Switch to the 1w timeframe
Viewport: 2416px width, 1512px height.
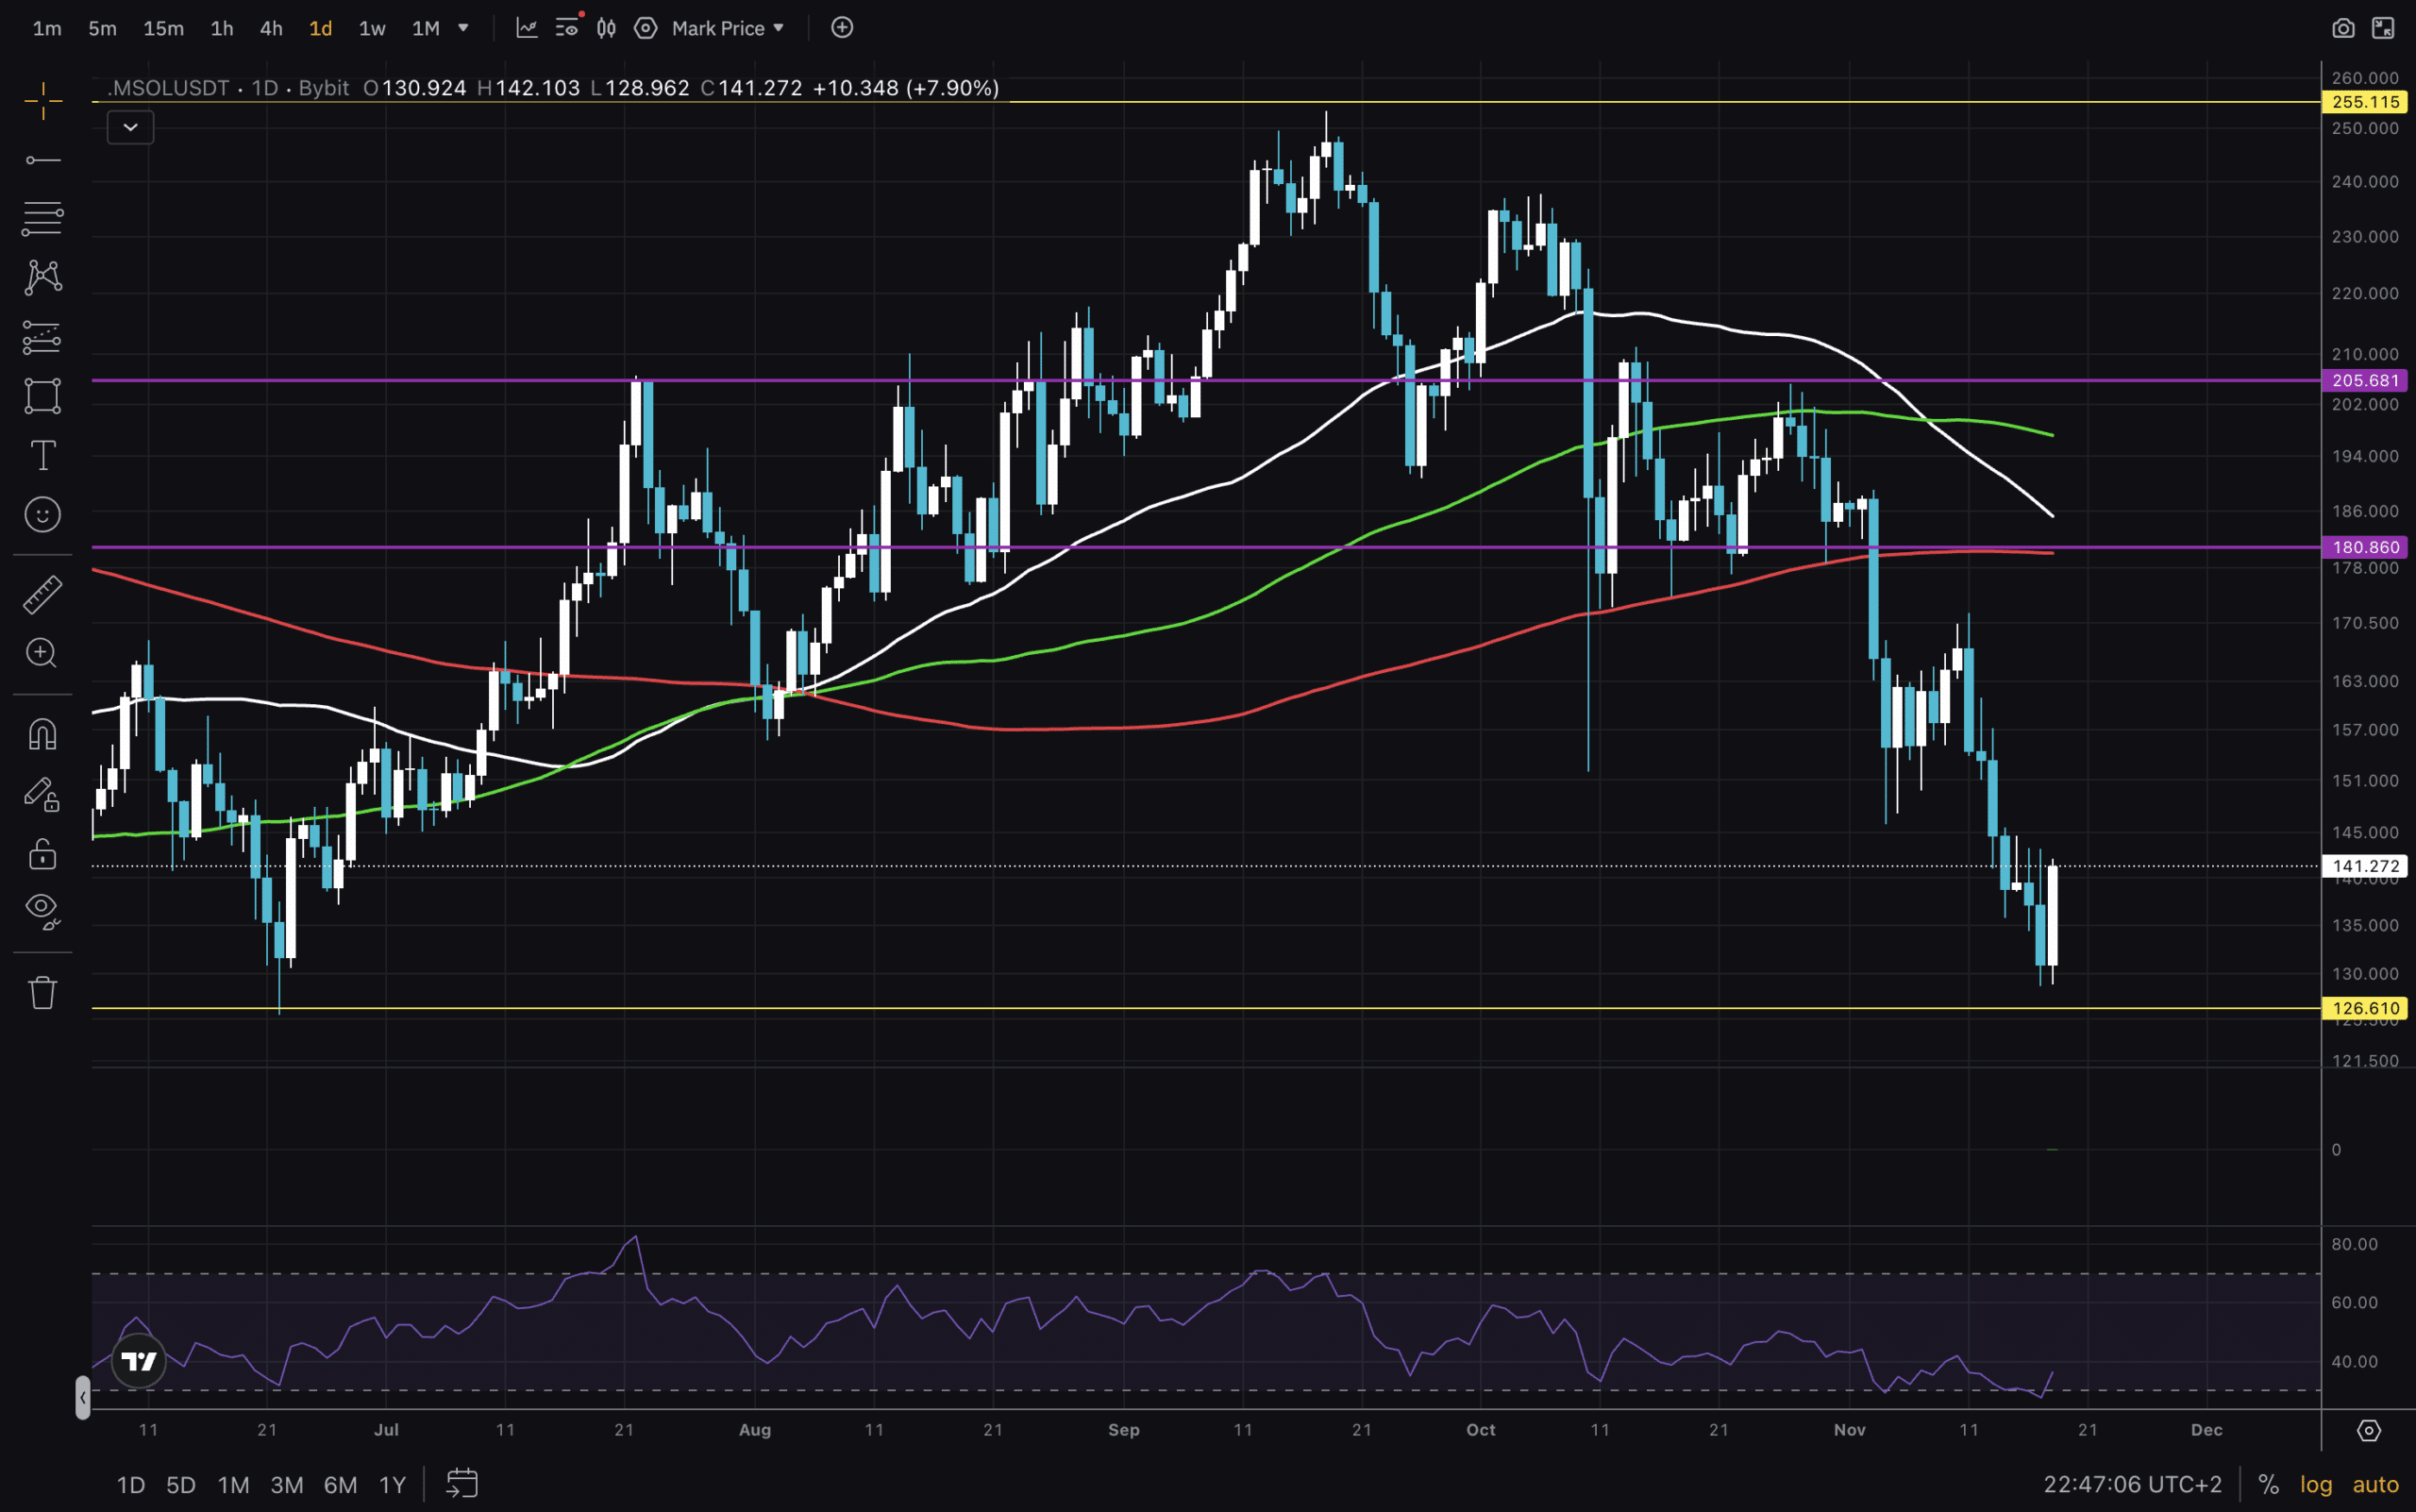click(x=372, y=28)
